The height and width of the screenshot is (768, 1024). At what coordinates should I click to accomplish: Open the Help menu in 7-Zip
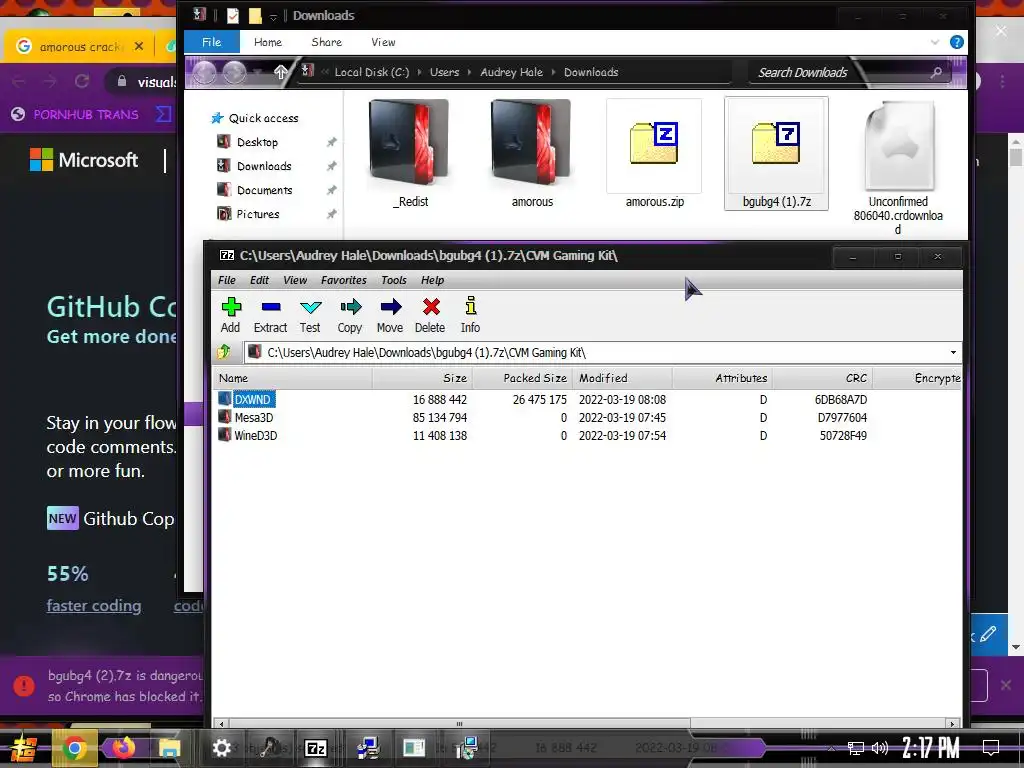coord(432,280)
